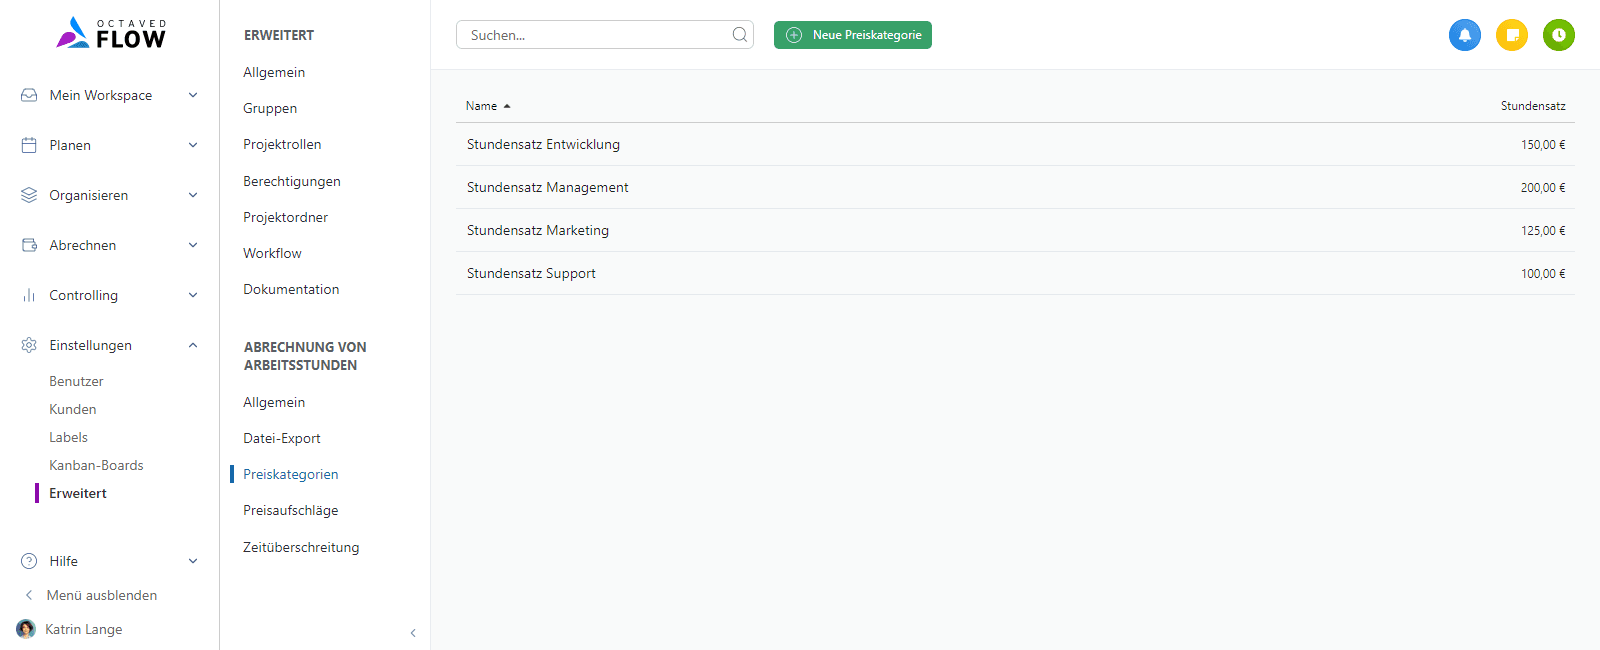Open Stundensatz Marketing row

coord(1015,230)
